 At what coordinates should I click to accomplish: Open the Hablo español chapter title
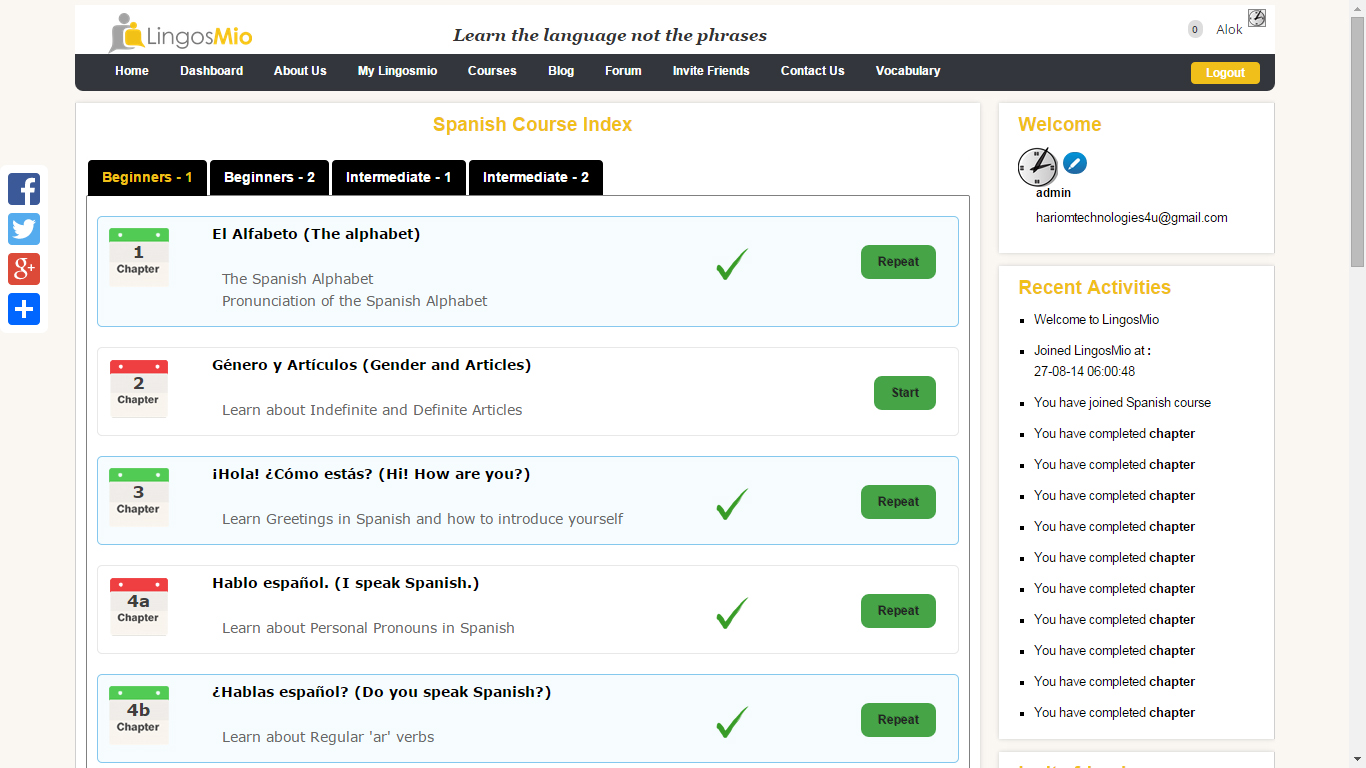tap(345, 583)
